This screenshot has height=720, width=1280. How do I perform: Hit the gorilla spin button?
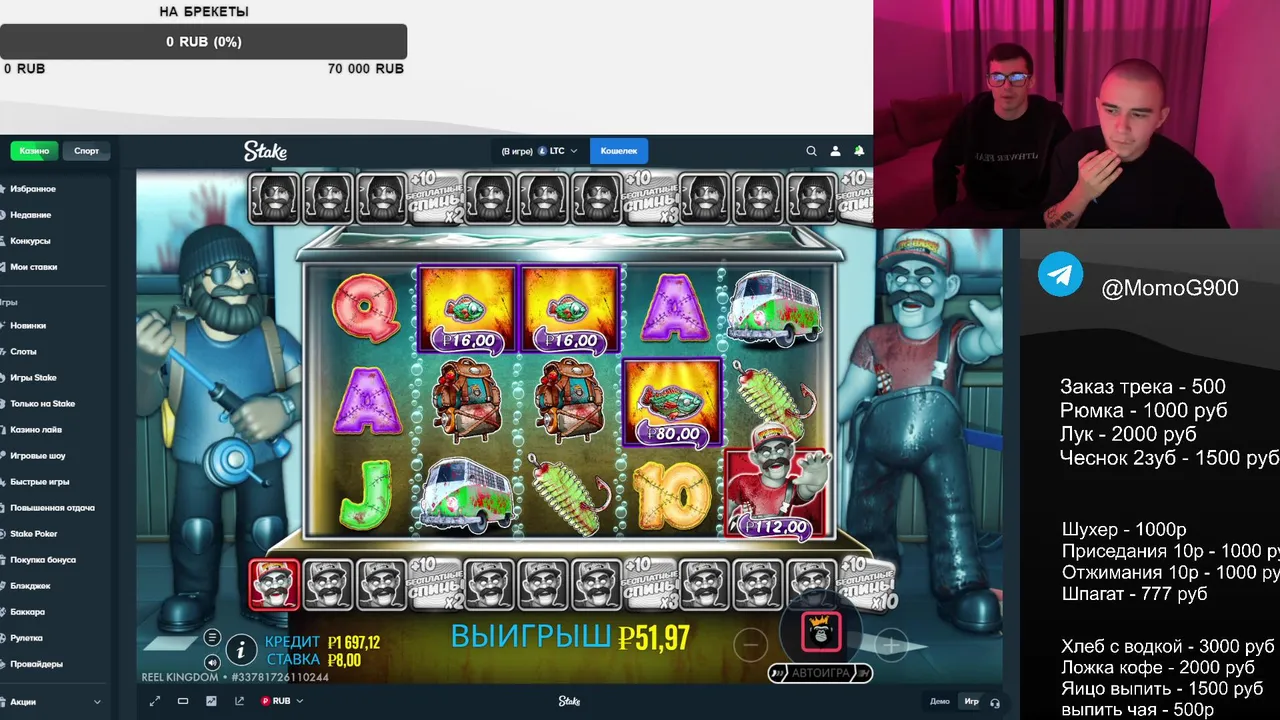[x=821, y=631]
